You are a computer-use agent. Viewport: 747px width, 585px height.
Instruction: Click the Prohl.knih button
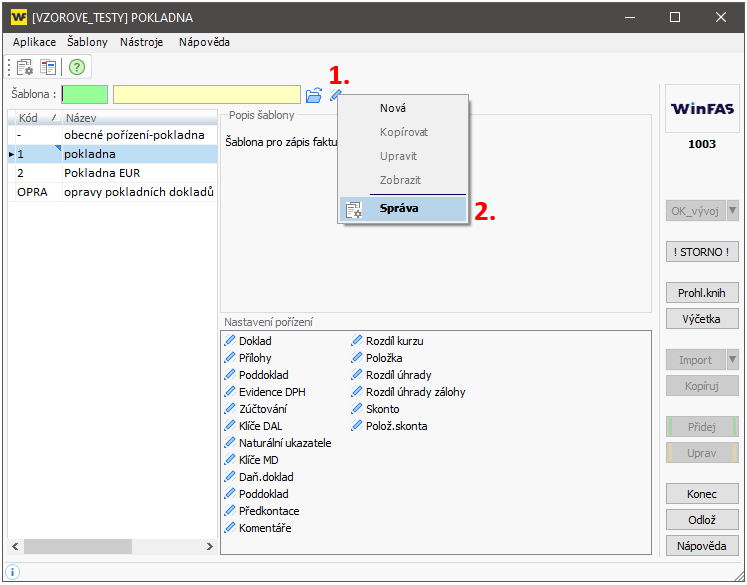pos(702,292)
